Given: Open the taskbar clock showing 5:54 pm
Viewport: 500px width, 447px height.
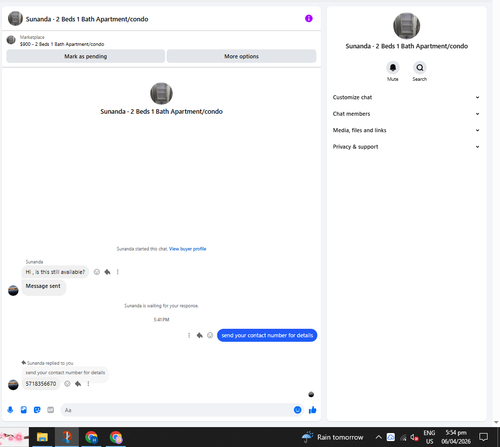Looking at the screenshot, I should click(x=456, y=437).
